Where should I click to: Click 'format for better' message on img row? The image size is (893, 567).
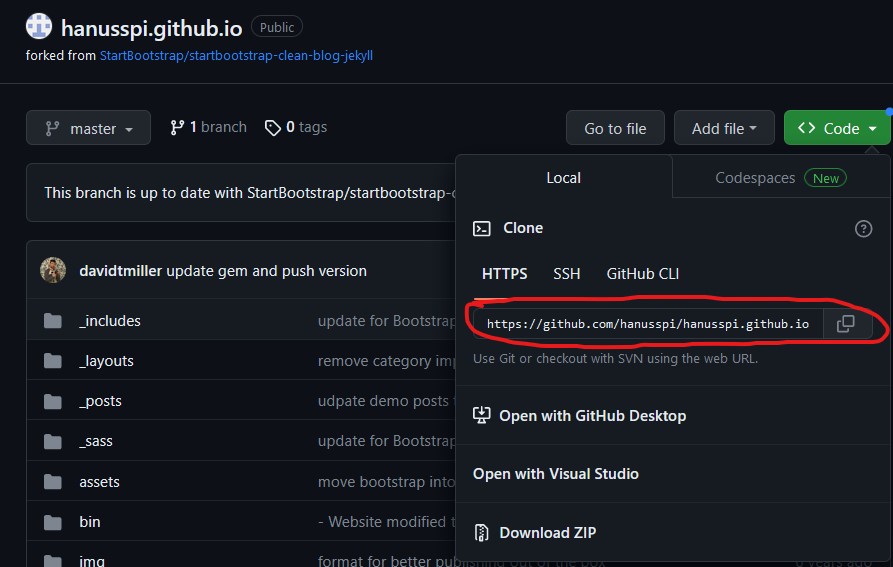click(387, 561)
